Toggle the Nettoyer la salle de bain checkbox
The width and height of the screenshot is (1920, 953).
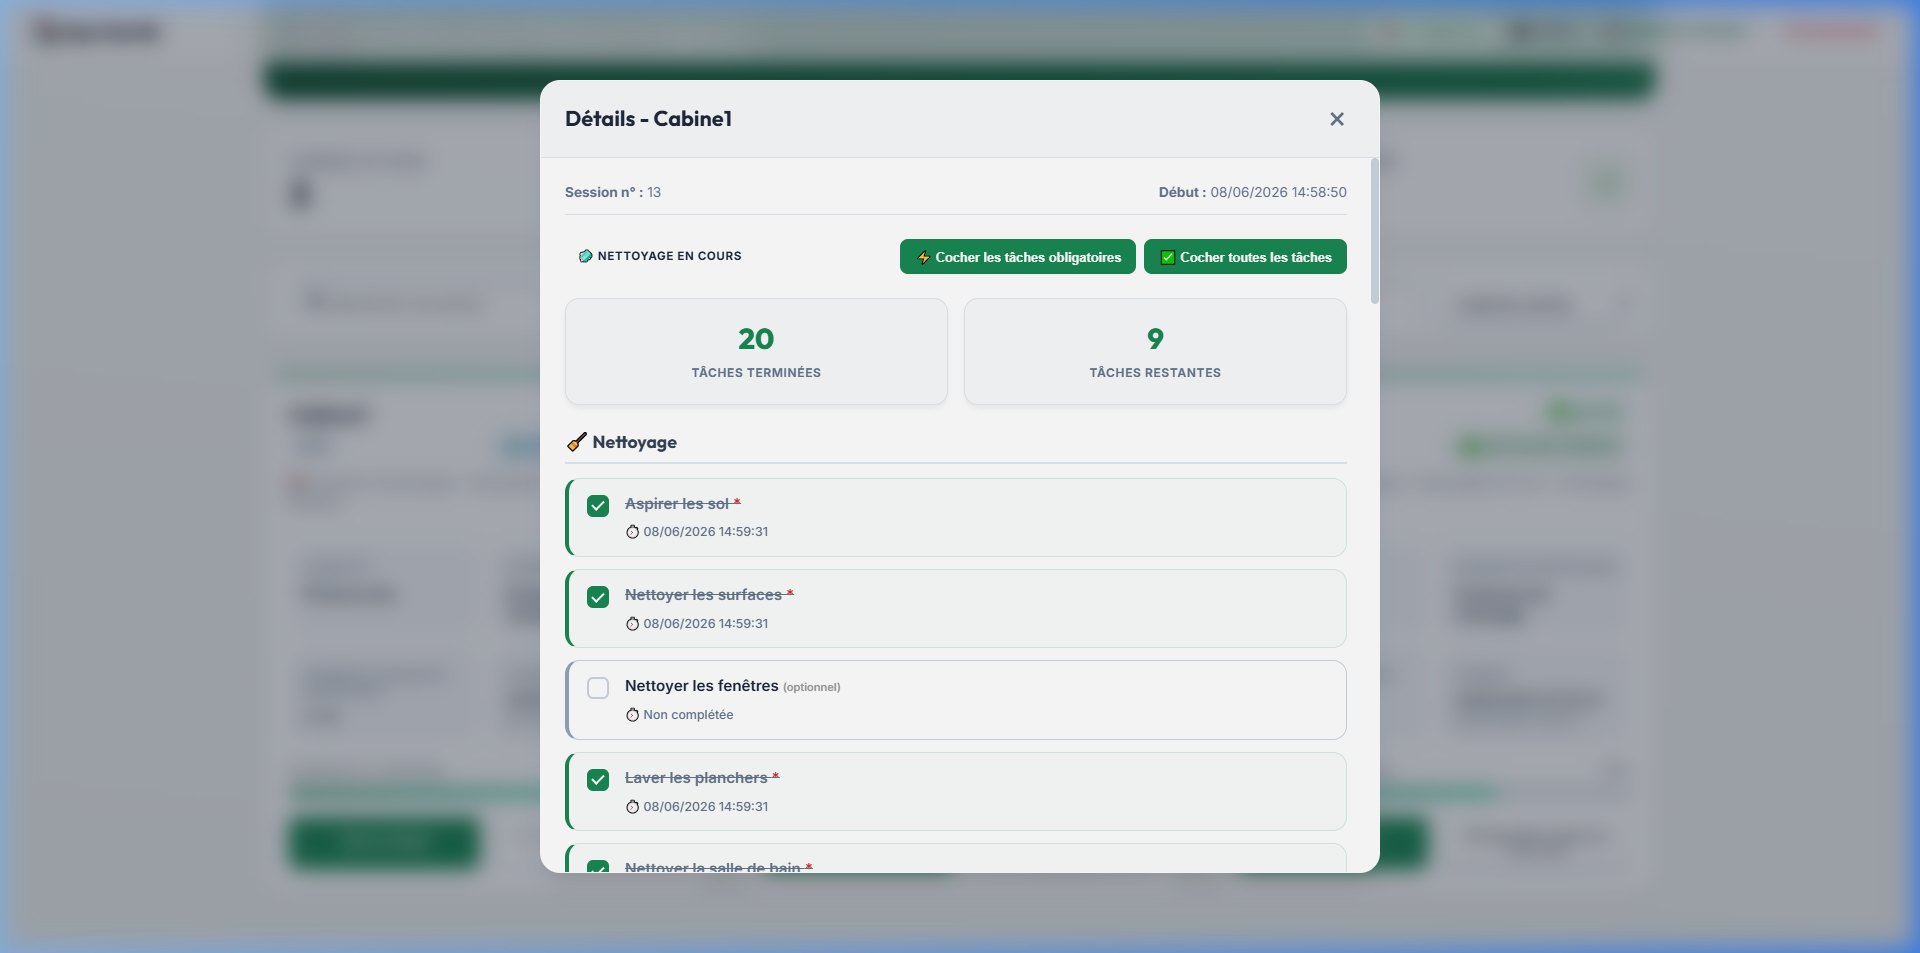coord(598,867)
